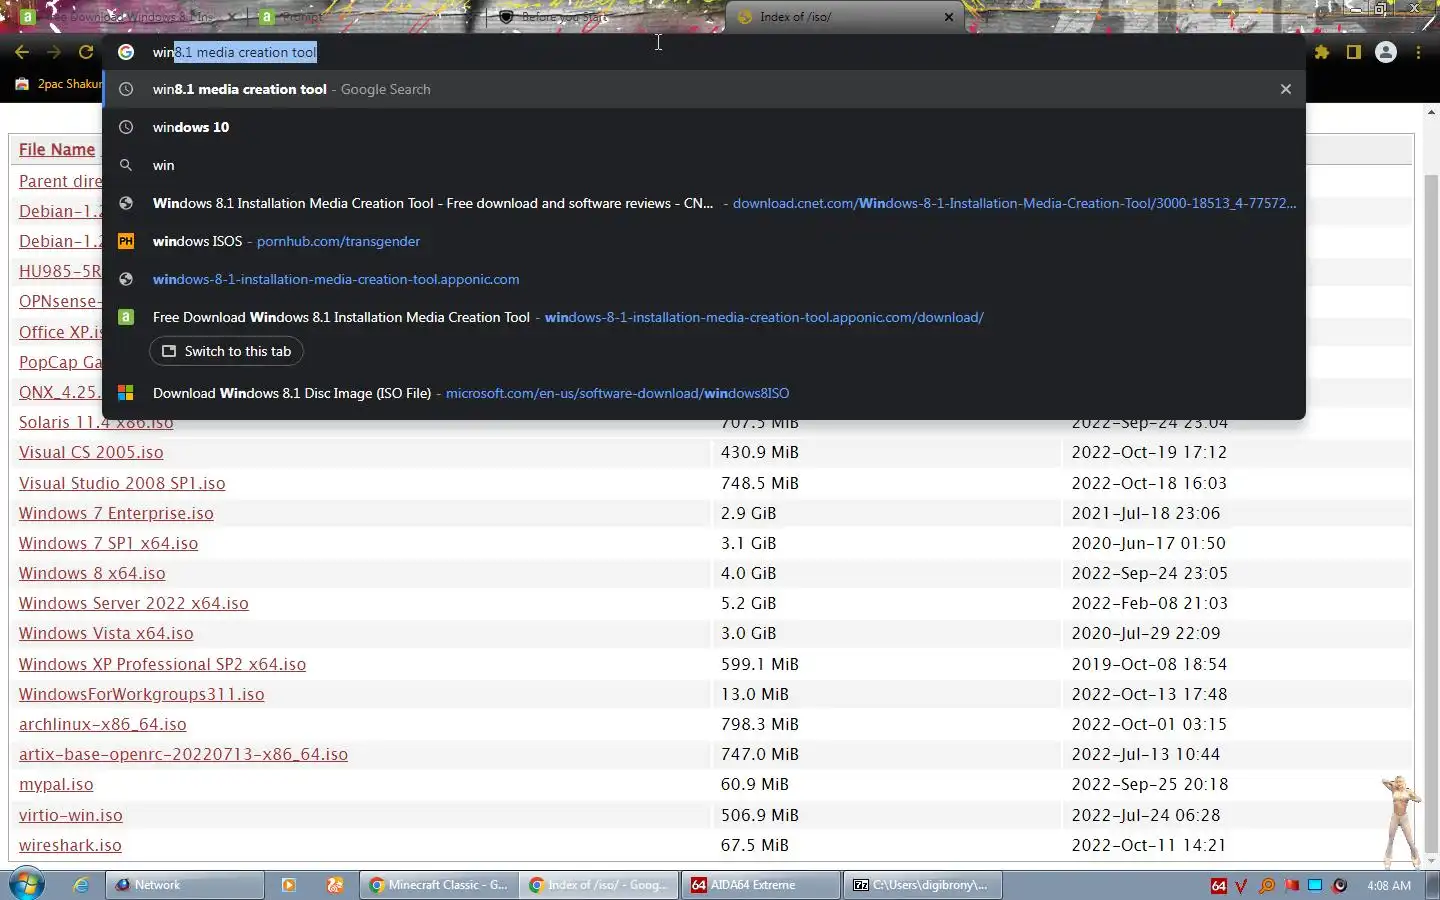Open Windows 7 Enterprise.iso link
Image resolution: width=1440 pixels, height=900 pixels.
click(x=116, y=513)
